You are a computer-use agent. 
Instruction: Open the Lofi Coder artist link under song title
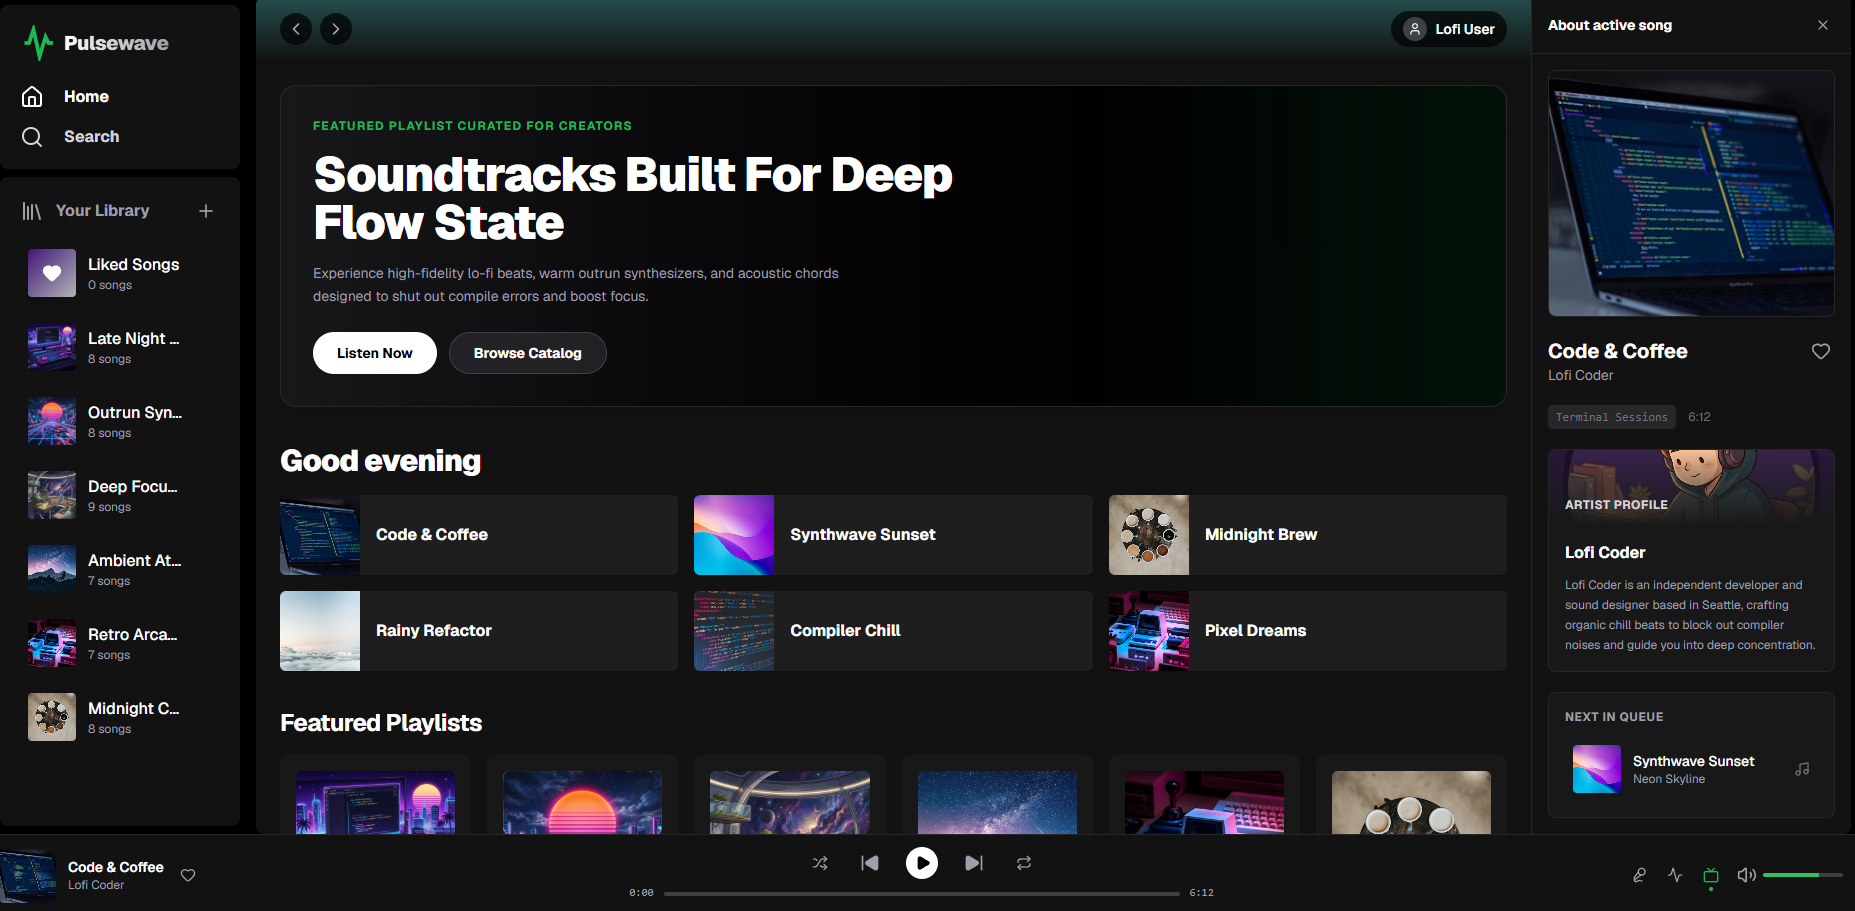click(1581, 375)
